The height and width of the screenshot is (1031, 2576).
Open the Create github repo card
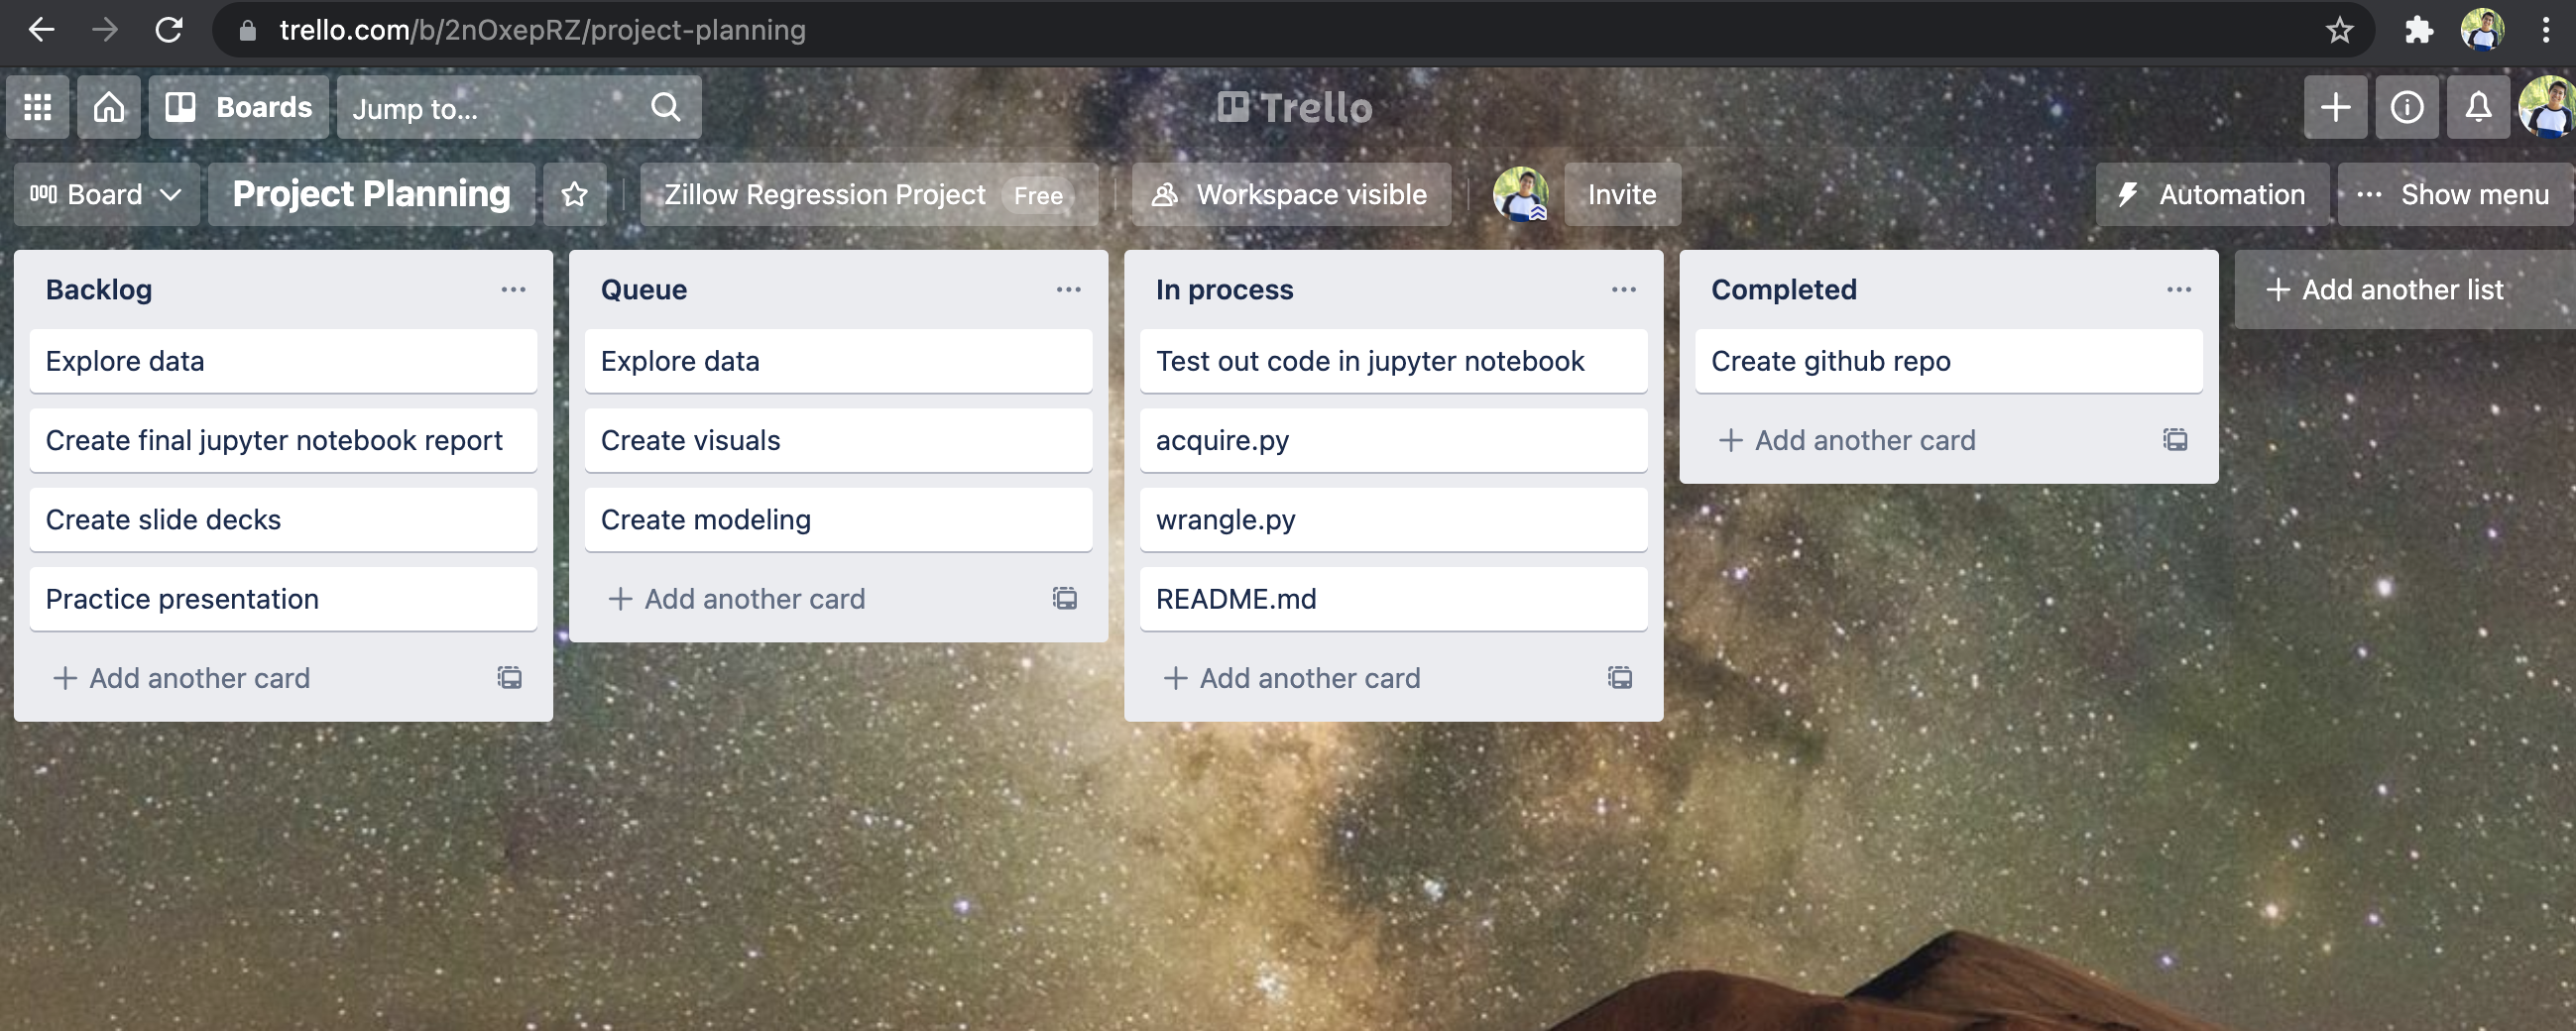pyautogui.click(x=1948, y=361)
